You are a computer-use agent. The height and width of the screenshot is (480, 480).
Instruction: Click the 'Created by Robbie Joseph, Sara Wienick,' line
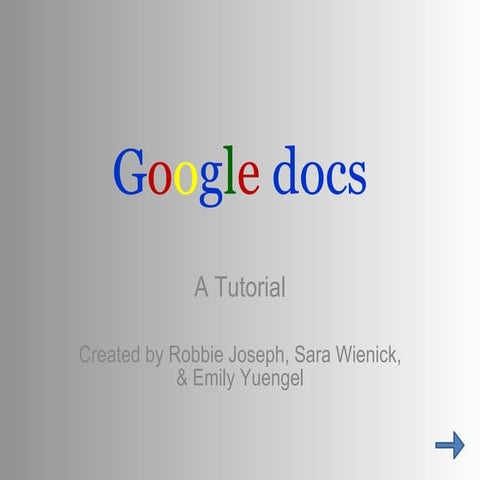[240, 355]
